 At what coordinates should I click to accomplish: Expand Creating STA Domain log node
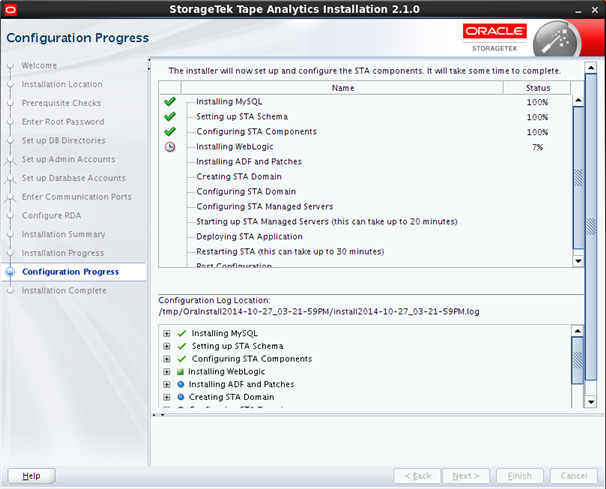click(x=167, y=397)
